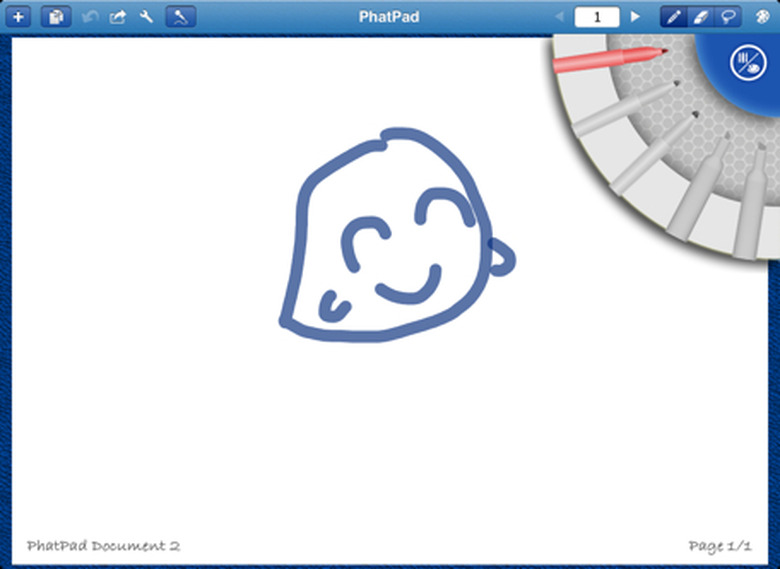Select the fourth gray marker with the thick tip
780x569 pixels.
point(700,188)
